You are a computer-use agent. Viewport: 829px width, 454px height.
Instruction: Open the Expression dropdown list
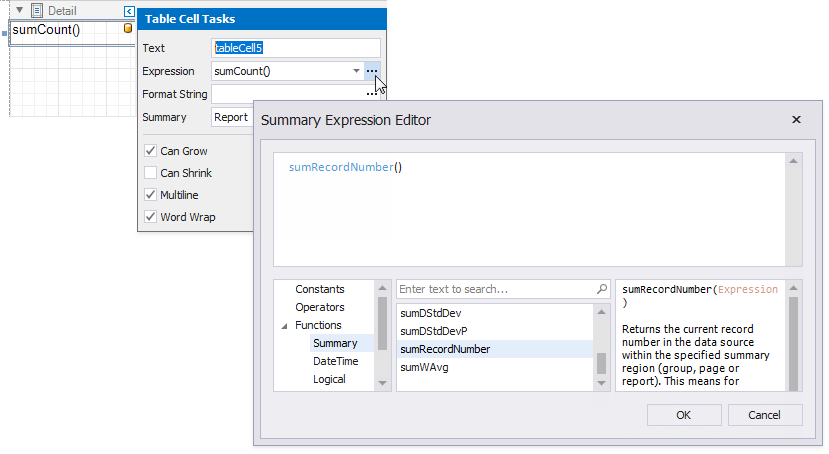(x=356, y=71)
